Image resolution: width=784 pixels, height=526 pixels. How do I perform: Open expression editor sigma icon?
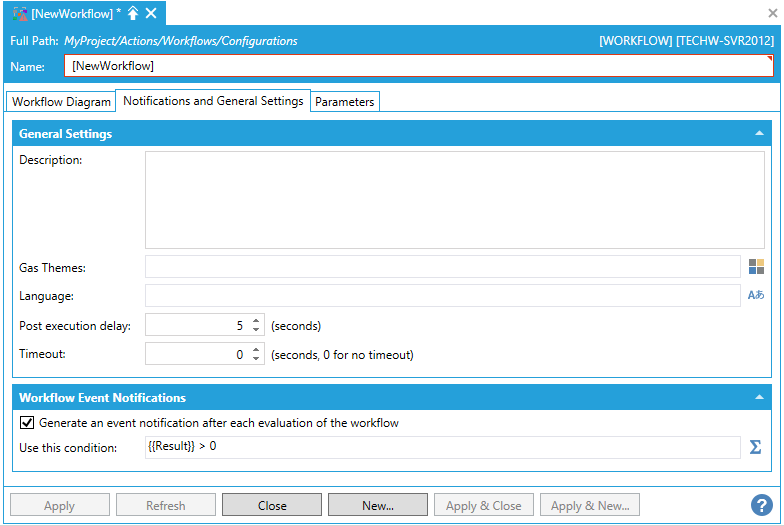point(756,447)
